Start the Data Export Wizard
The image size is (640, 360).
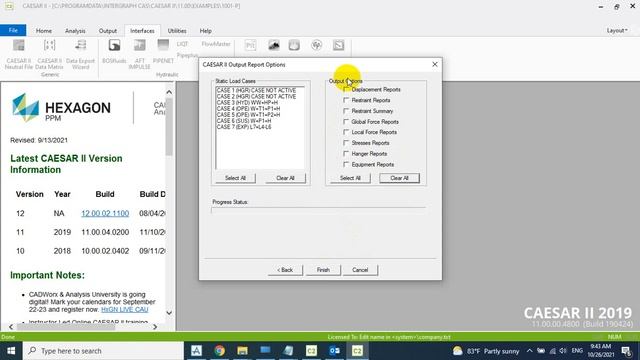click(x=80, y=54)
